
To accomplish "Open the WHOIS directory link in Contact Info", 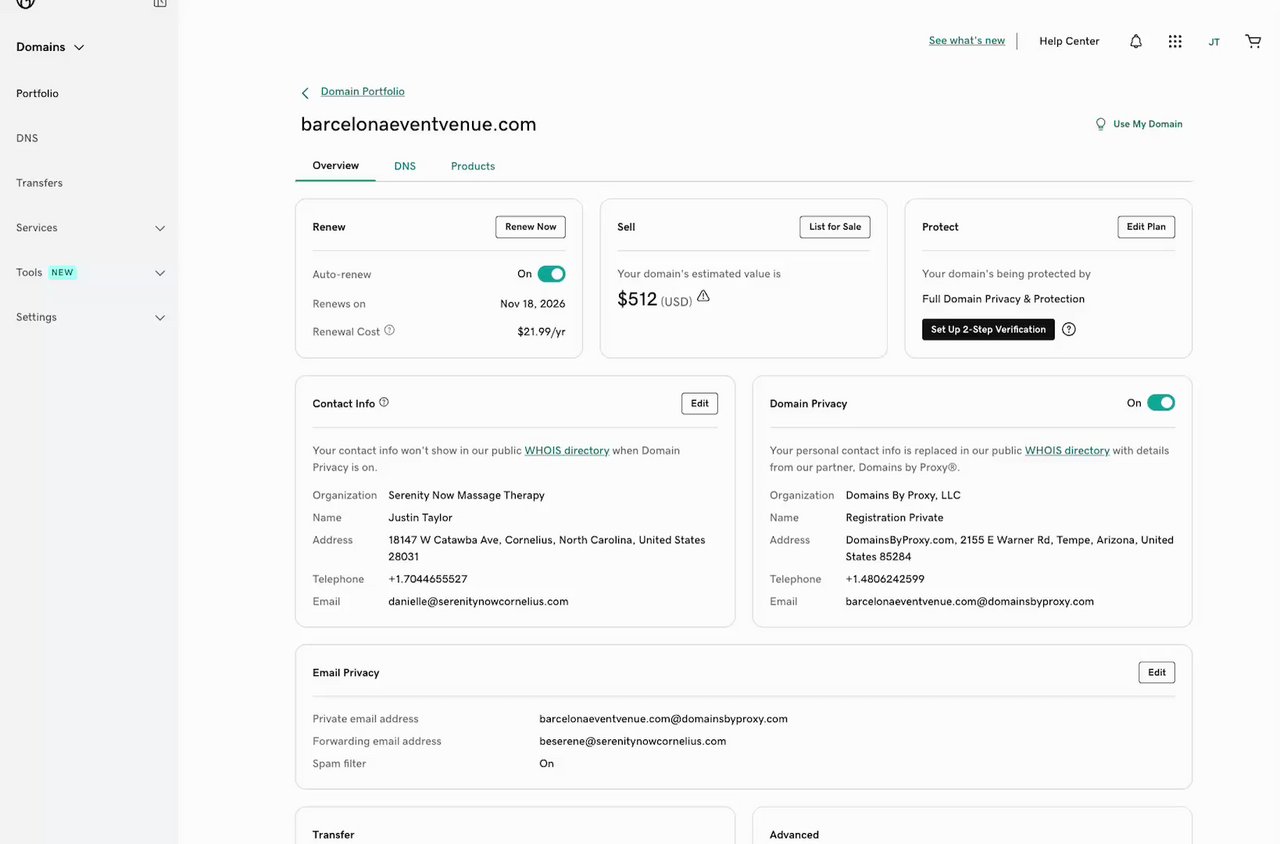I will coord(567,451).
